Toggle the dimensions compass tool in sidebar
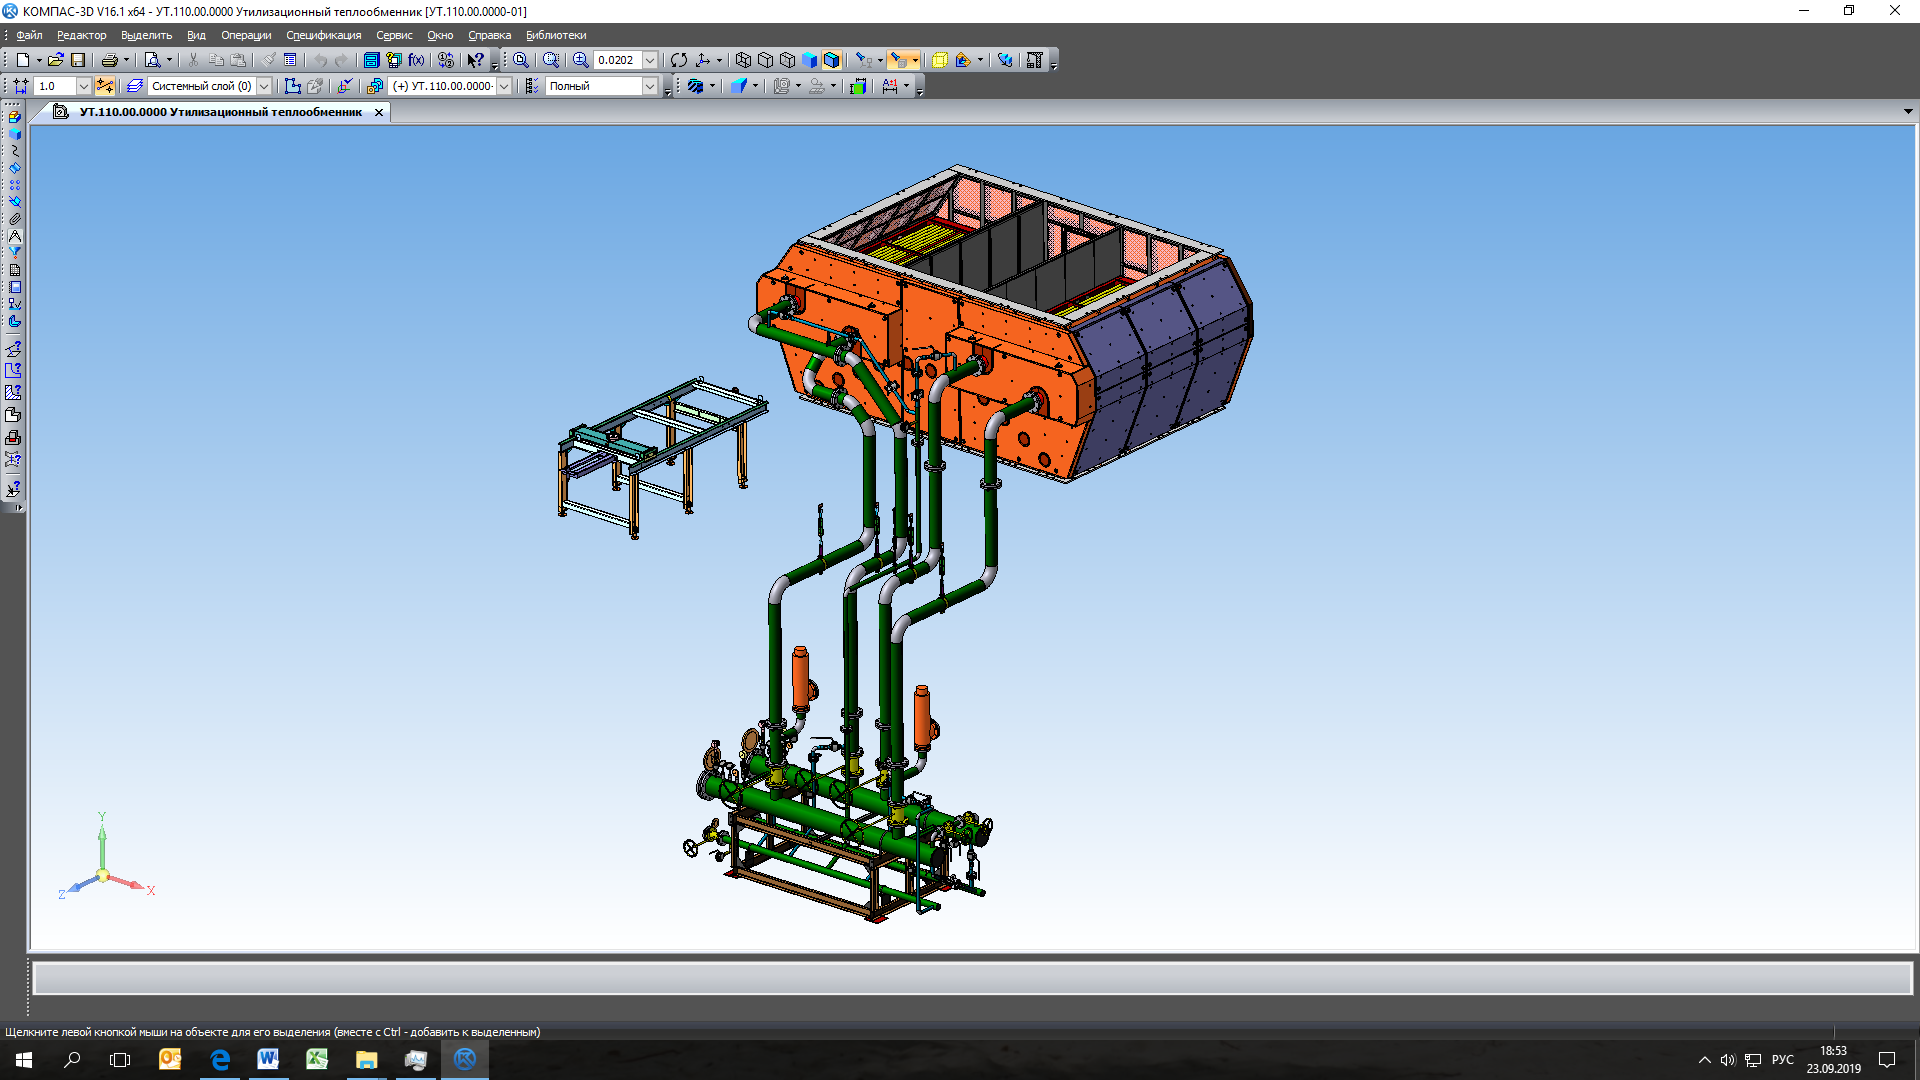Image resolution: width=1920 pixels, height=1080 pixels. (x=15, y=236)
